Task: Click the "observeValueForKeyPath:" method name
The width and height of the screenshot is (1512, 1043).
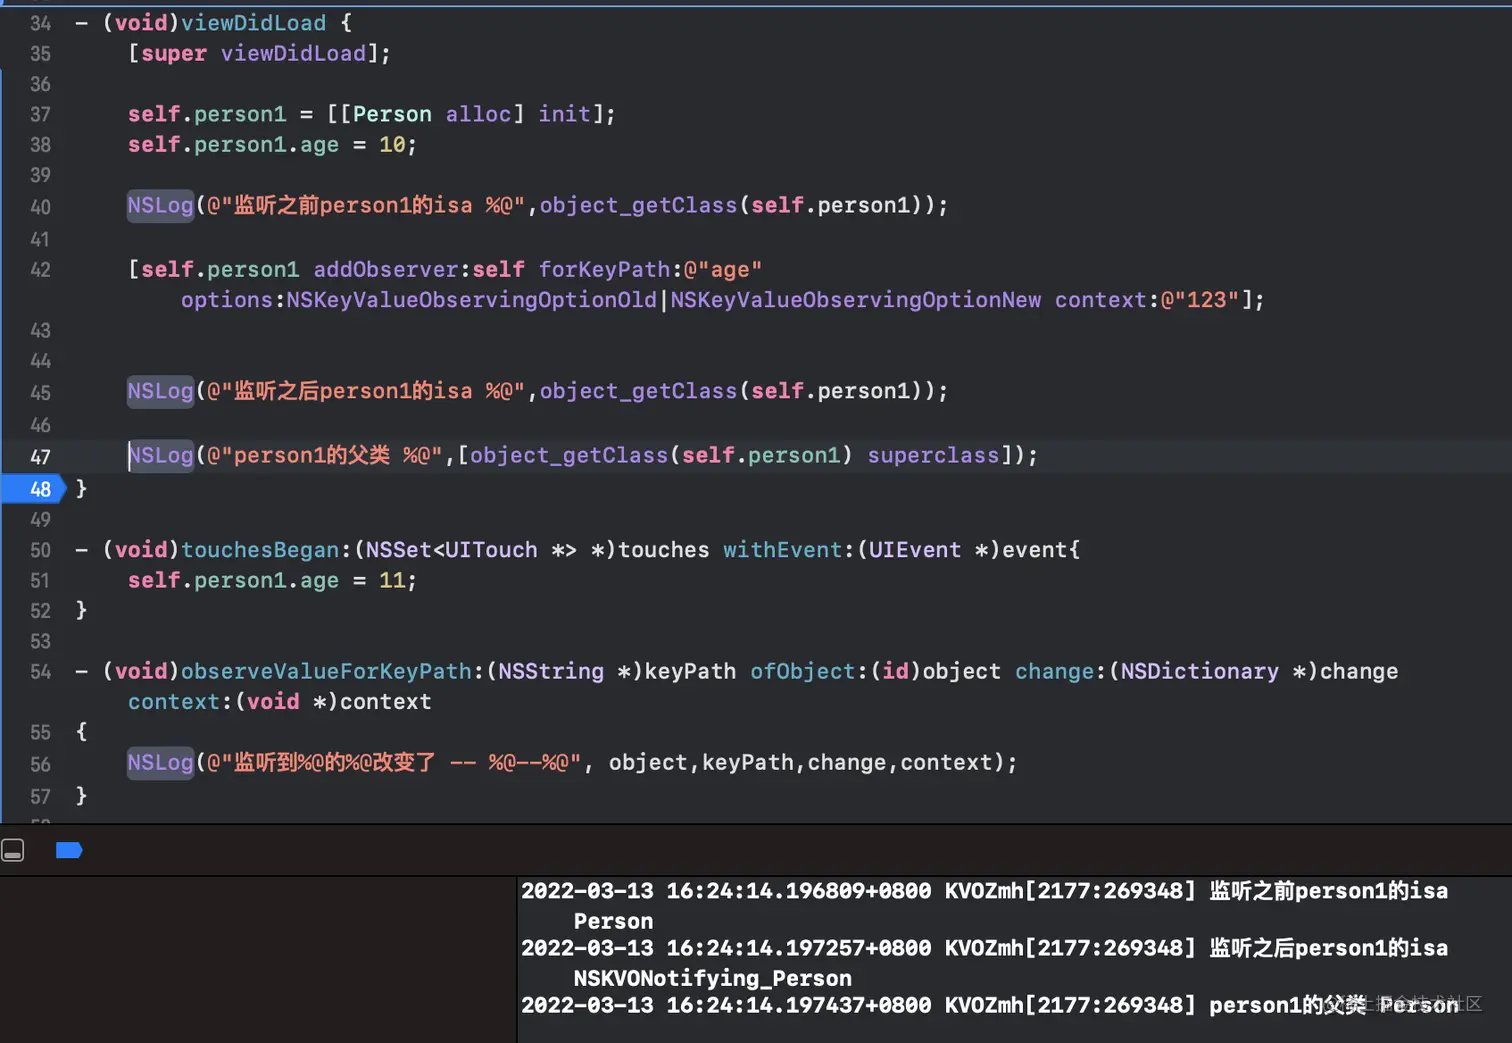Action: click(332, 671)
